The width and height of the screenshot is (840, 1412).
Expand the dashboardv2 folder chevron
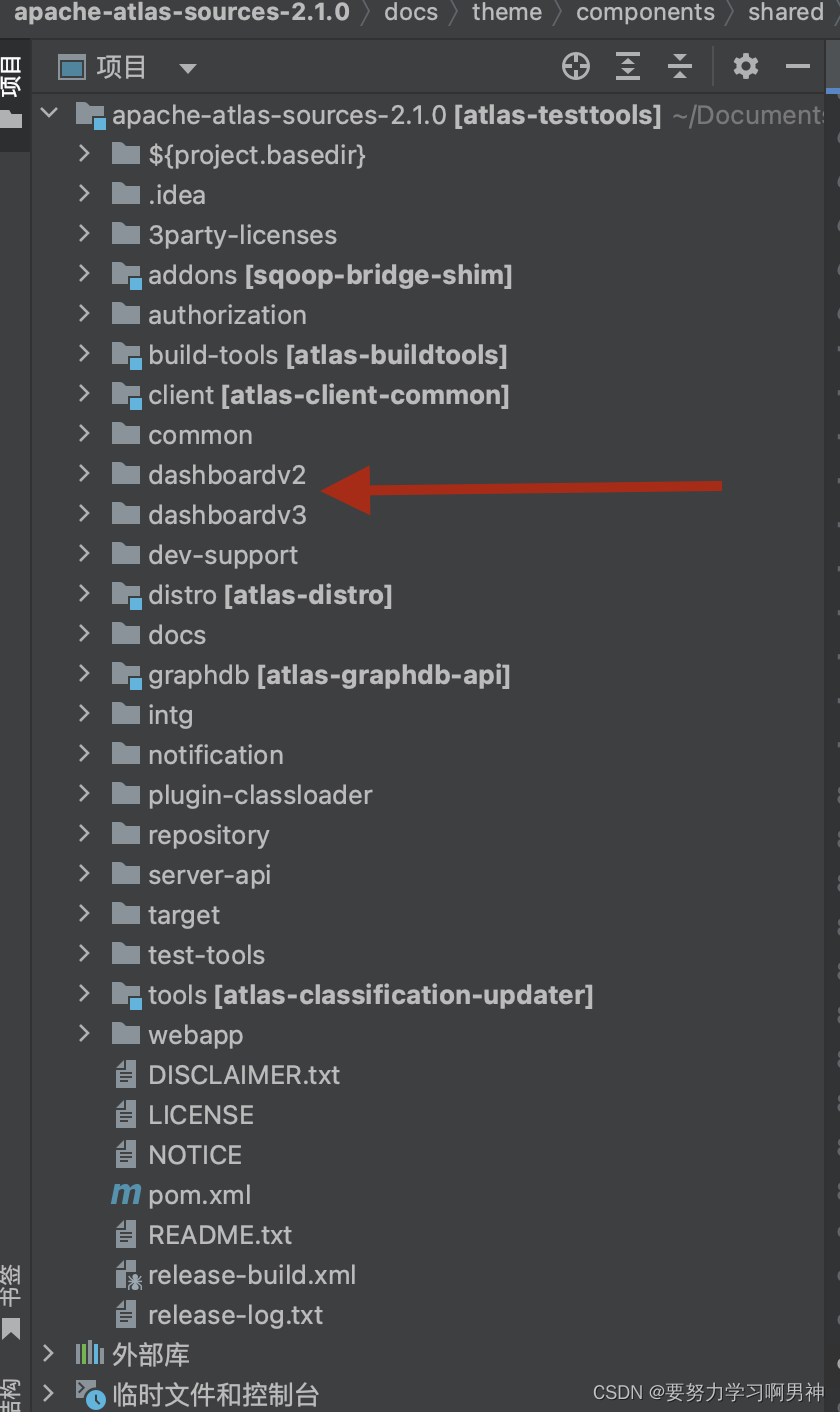pyautogui.click(x=84, y=474)
